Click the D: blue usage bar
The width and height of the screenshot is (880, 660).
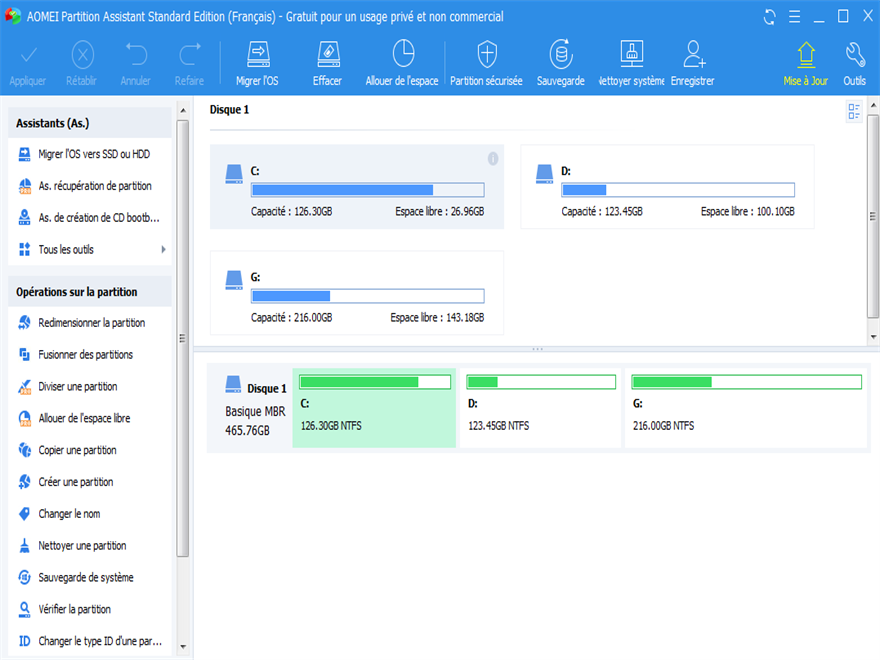678,190
